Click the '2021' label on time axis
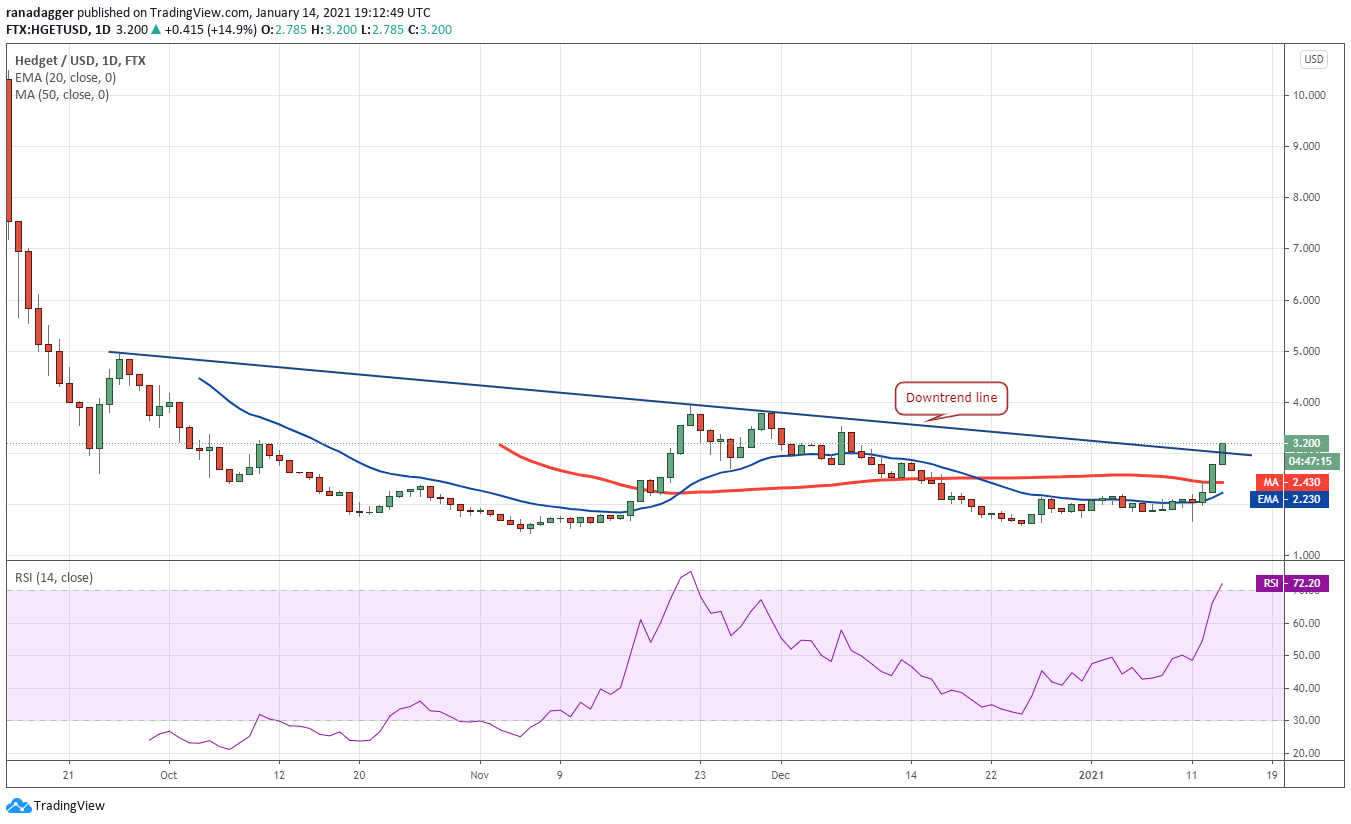 [x=1091, y=773]
